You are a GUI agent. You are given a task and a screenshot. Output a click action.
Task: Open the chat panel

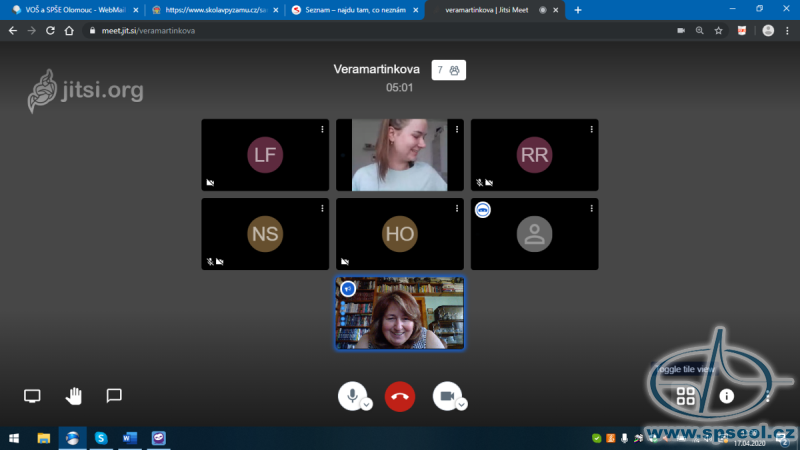point(114,396)
